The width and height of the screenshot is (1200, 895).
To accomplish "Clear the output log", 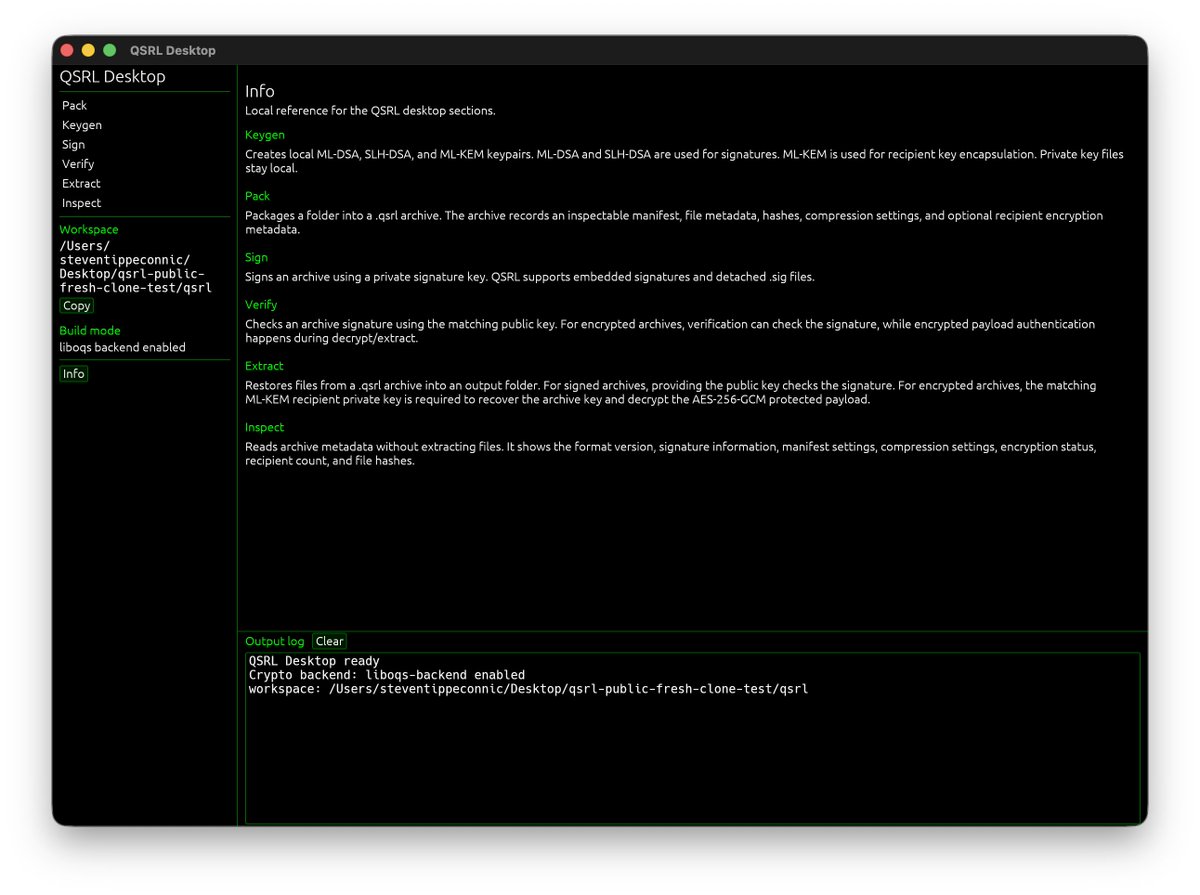I will (330, 641).
